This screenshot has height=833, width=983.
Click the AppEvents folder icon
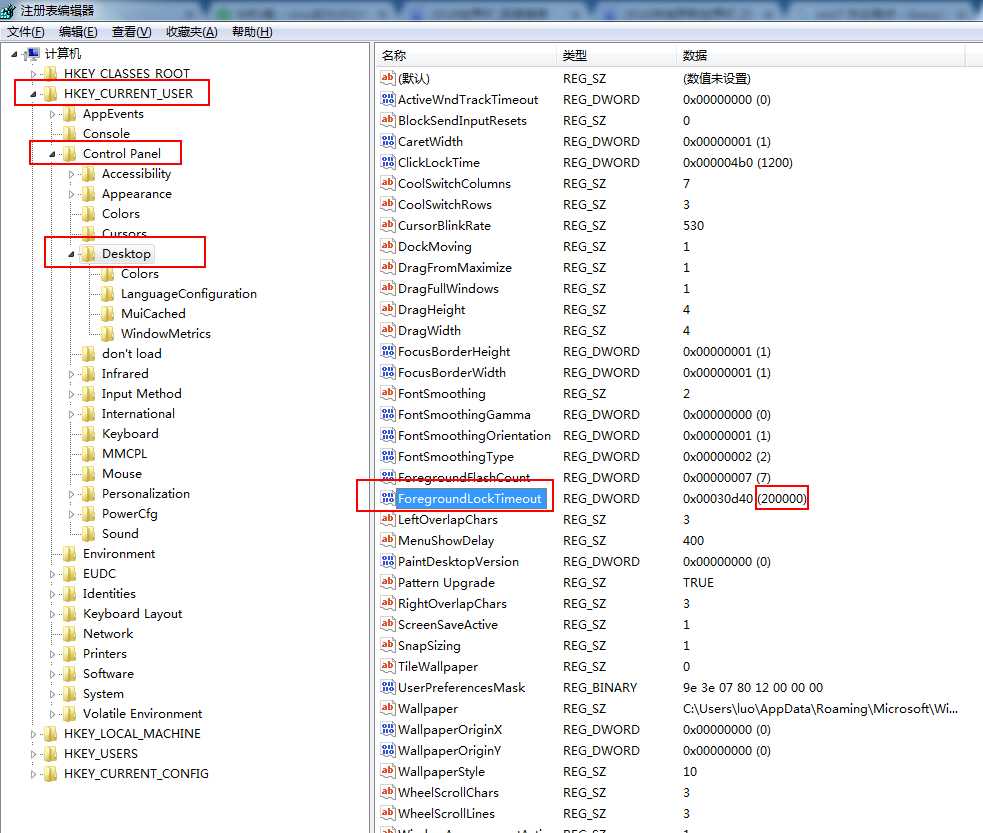(70, 114)
